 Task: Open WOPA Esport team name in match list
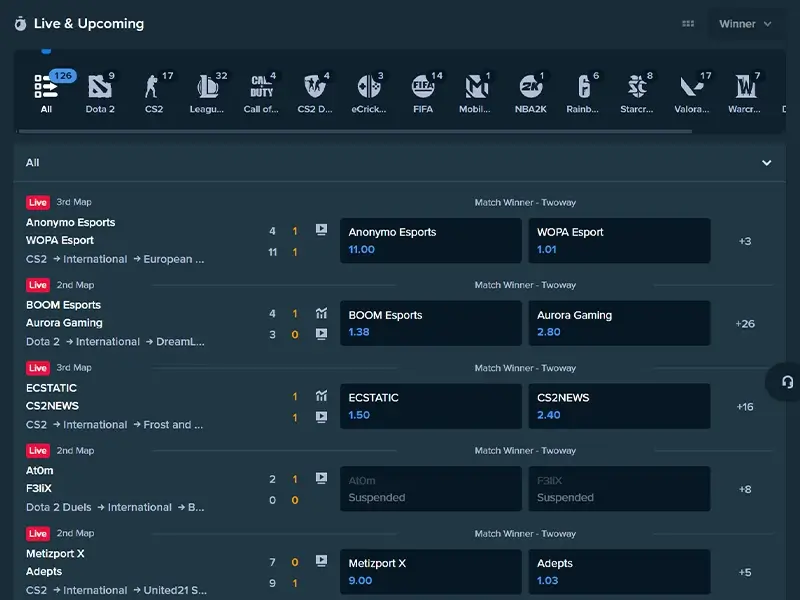(x=60, y=240)
